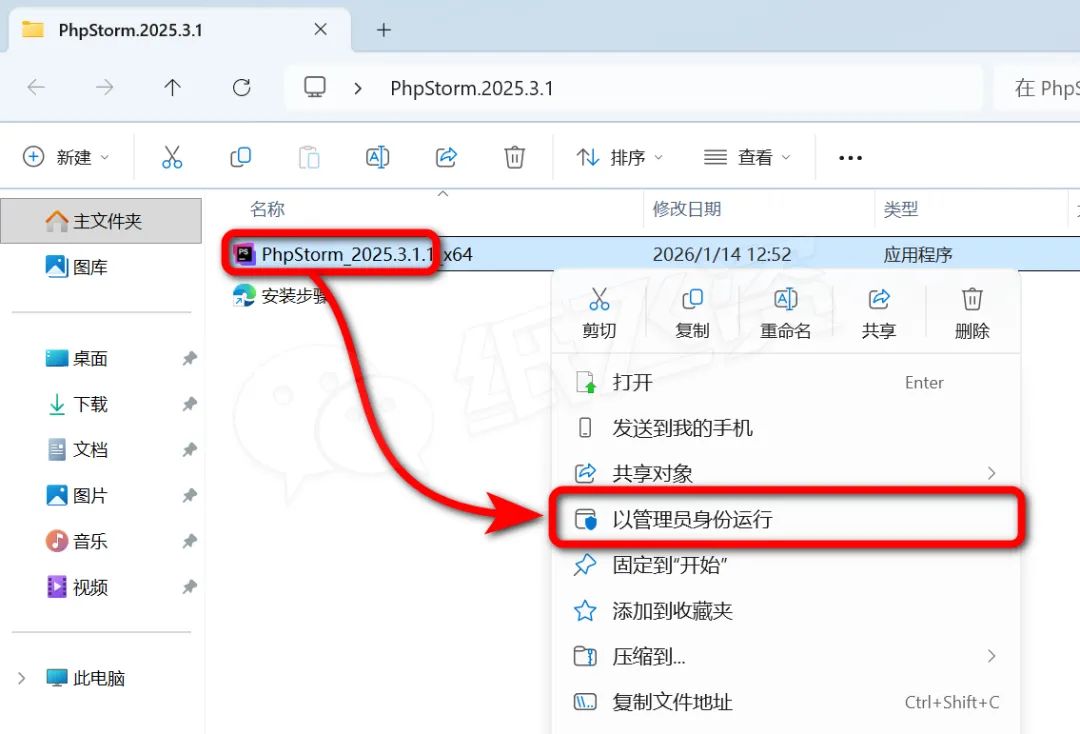Open the three-dots more options menu
1080x734 pixels.
[850, 158]
